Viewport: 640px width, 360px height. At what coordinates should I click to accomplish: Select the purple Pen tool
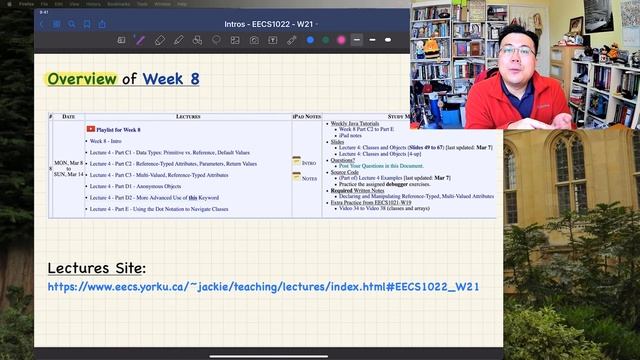click(140, 40)
